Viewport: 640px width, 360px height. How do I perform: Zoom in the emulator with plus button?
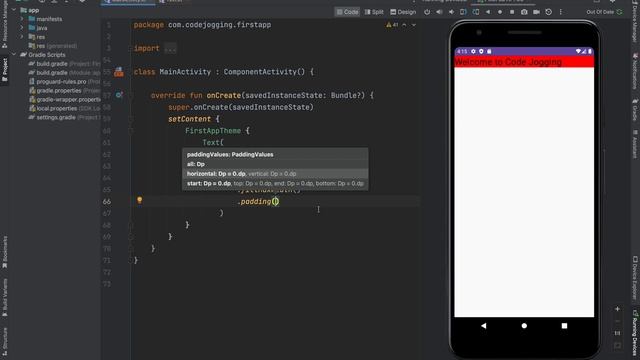click(617, 309)
